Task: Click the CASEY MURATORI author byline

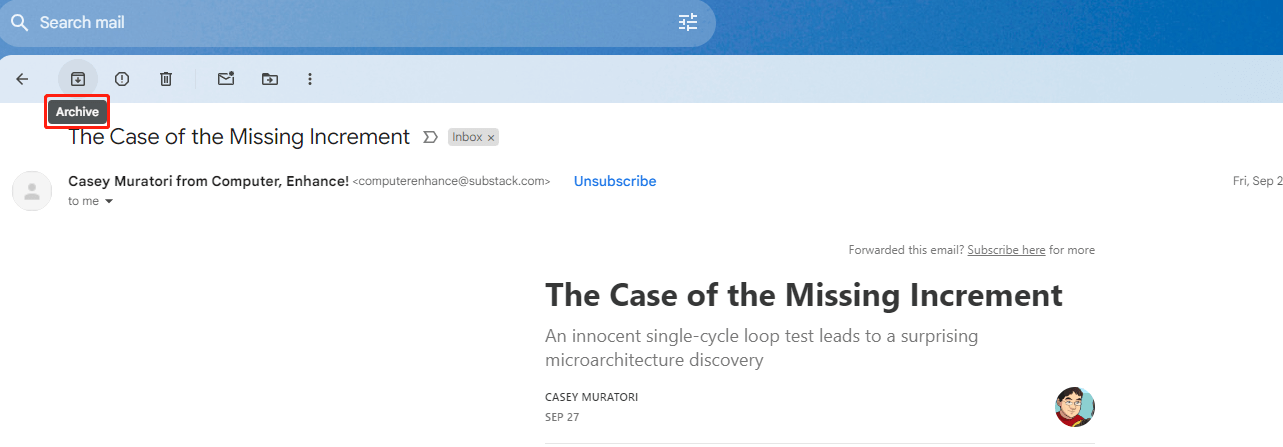Action: (x=591, y=397)
